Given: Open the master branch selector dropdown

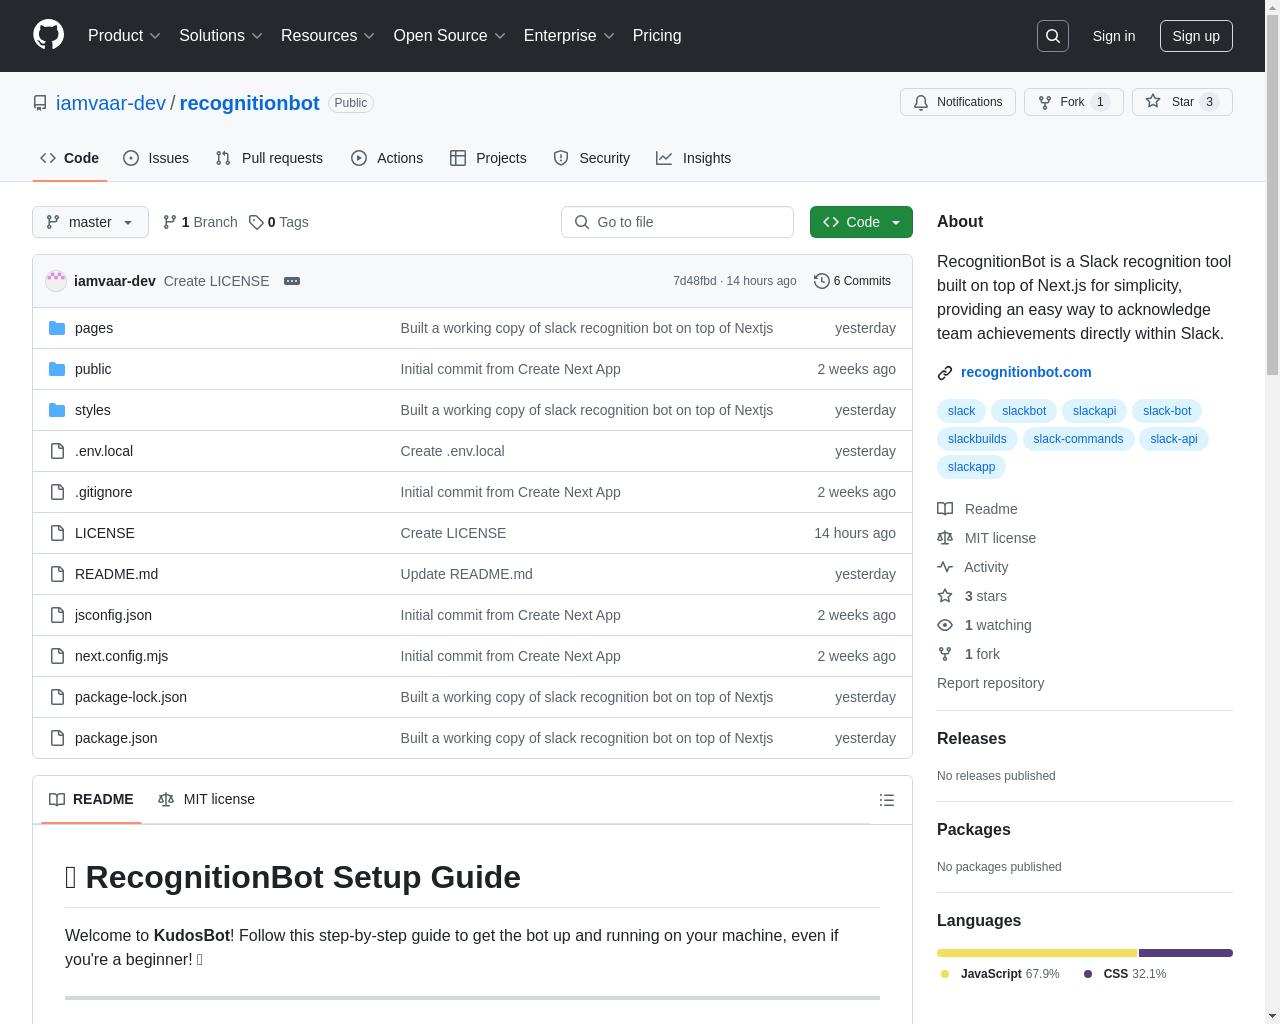Looking at the screenshot, I should [x=90, y=222].
